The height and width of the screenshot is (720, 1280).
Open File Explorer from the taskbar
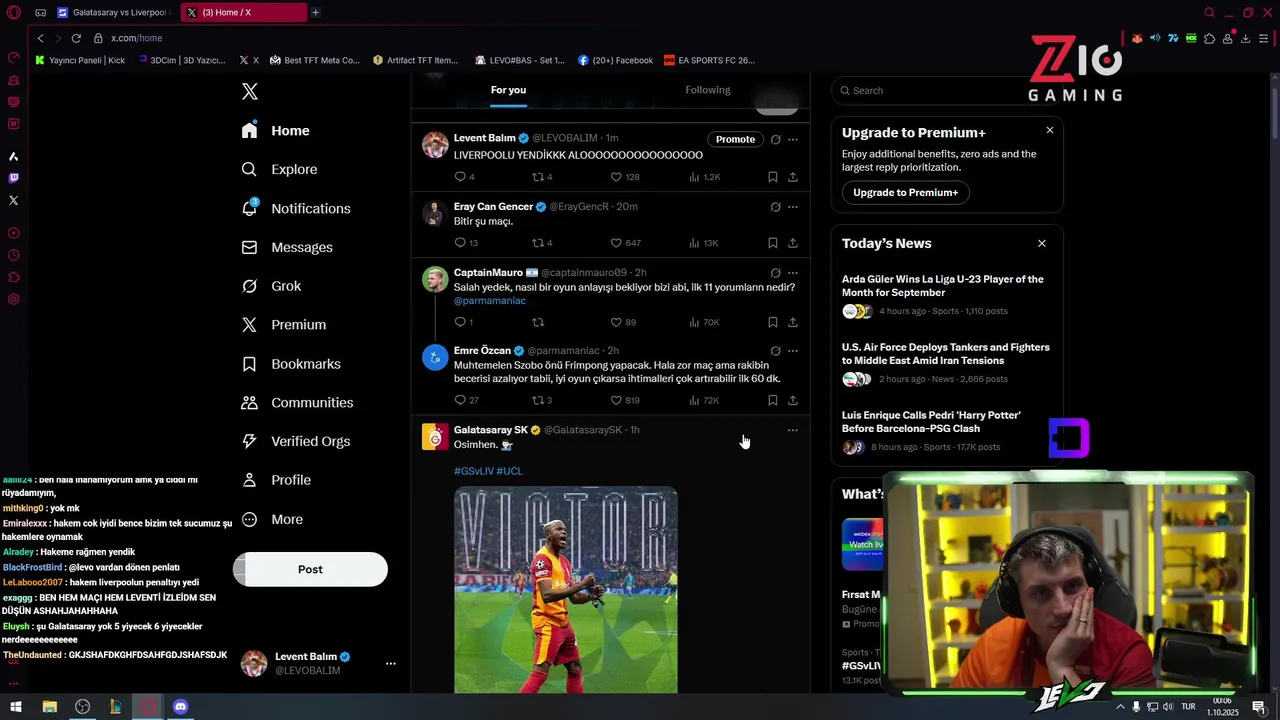point(49,707)
